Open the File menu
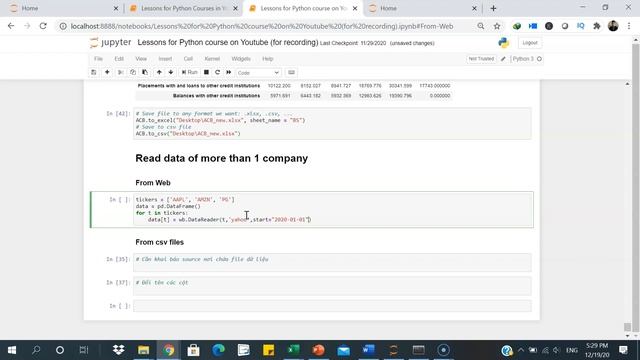Screen dimensions: 640x360 click(98, 59)
